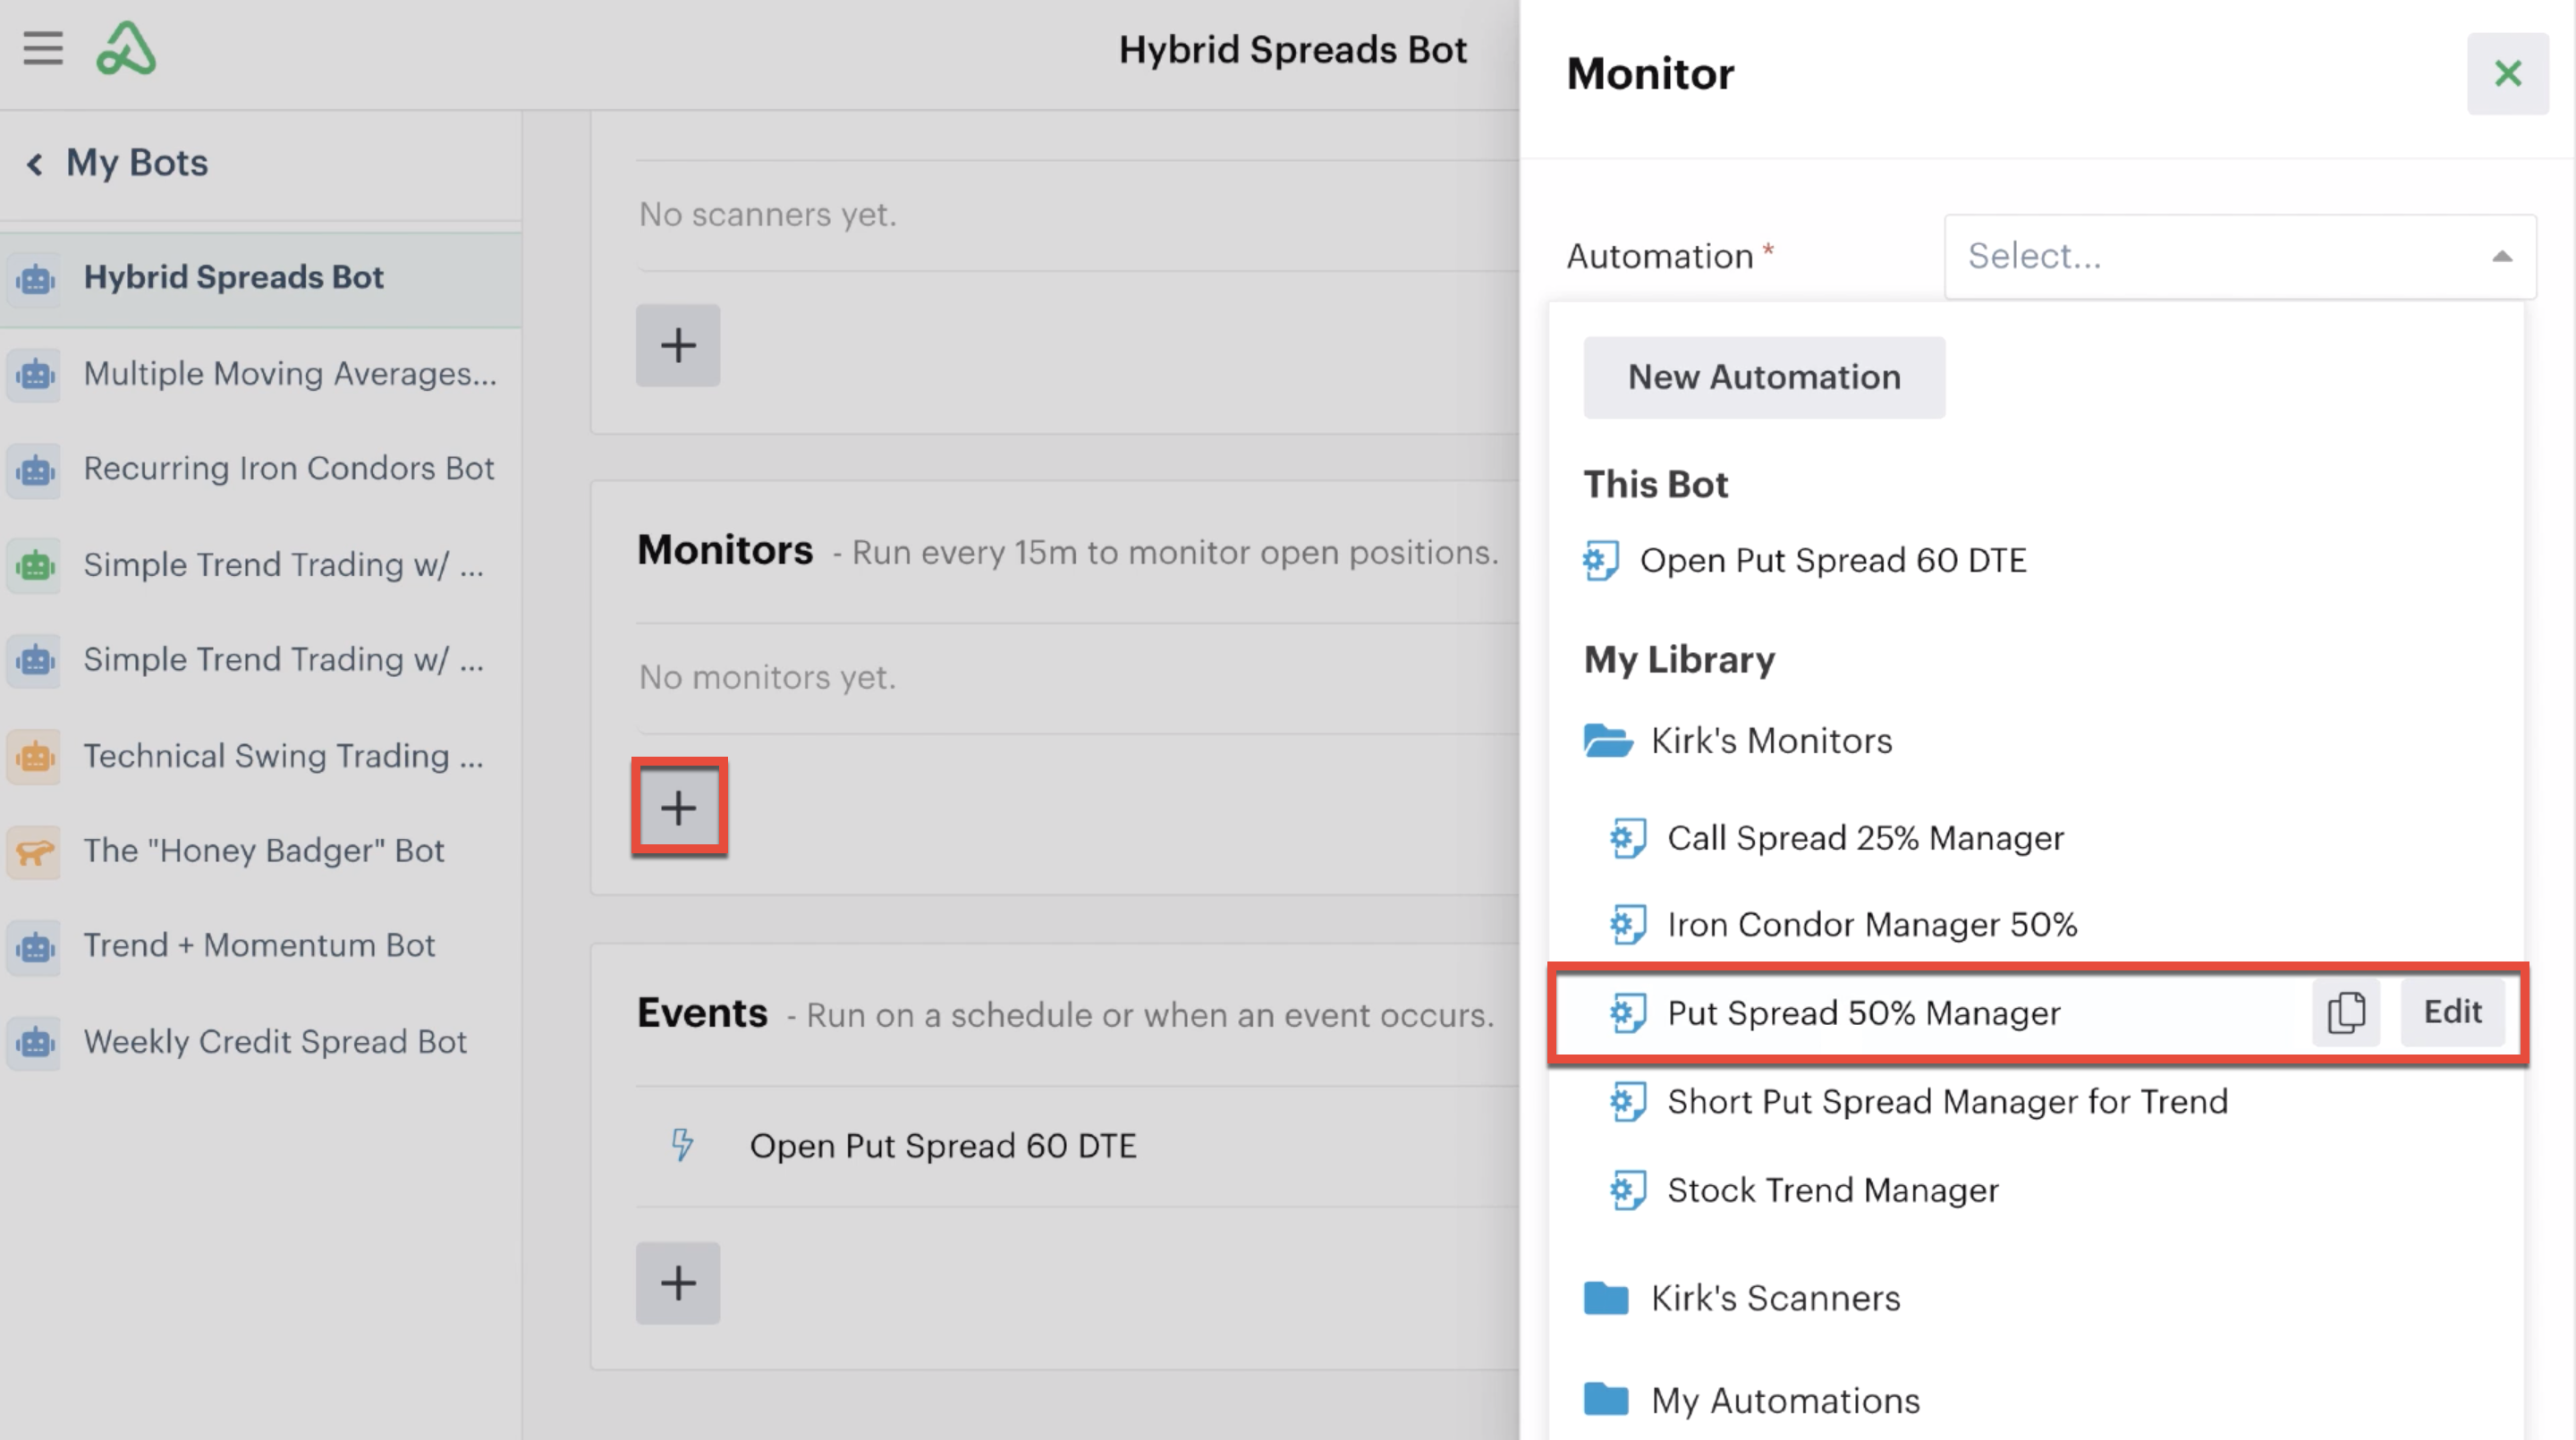Screen dimensions: 2576x1440
Task: Edit the Put Spread 50% Manager
Action: click(2452, 1012)
